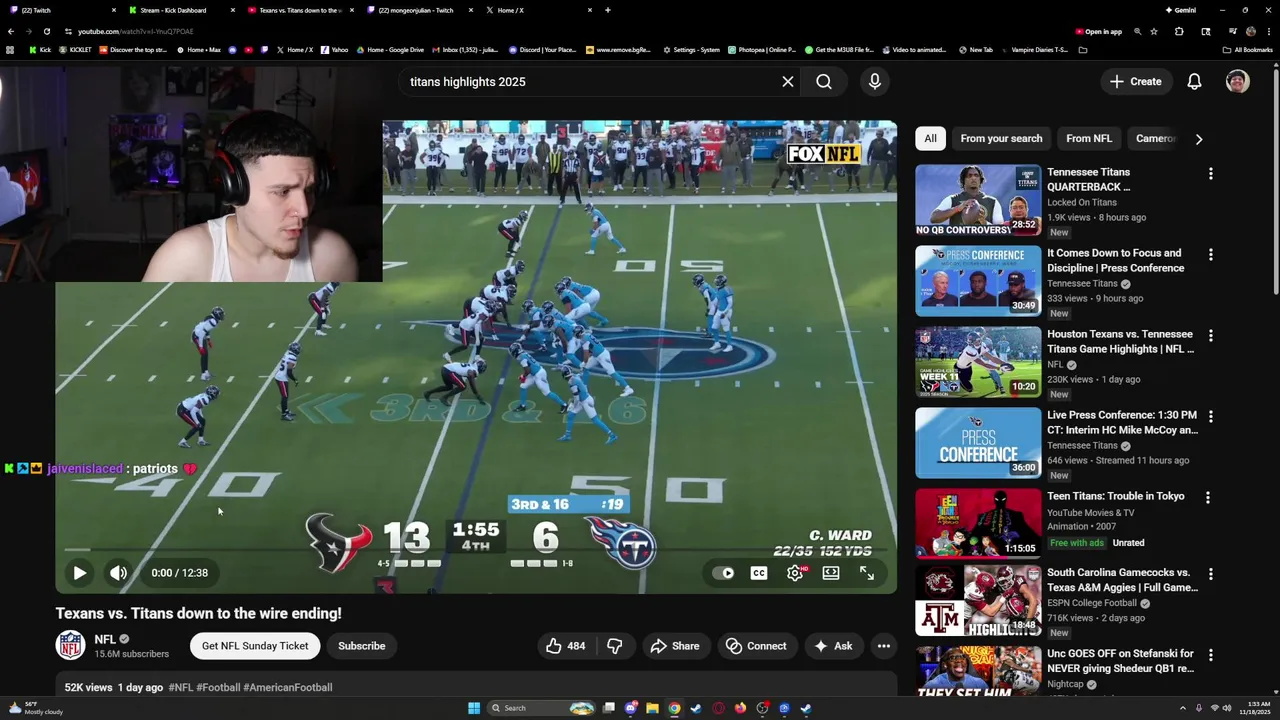This screenshot has width=1280, height=720.
Task: Open the Chrome three-dot menu
Action: coord(1270,31)
